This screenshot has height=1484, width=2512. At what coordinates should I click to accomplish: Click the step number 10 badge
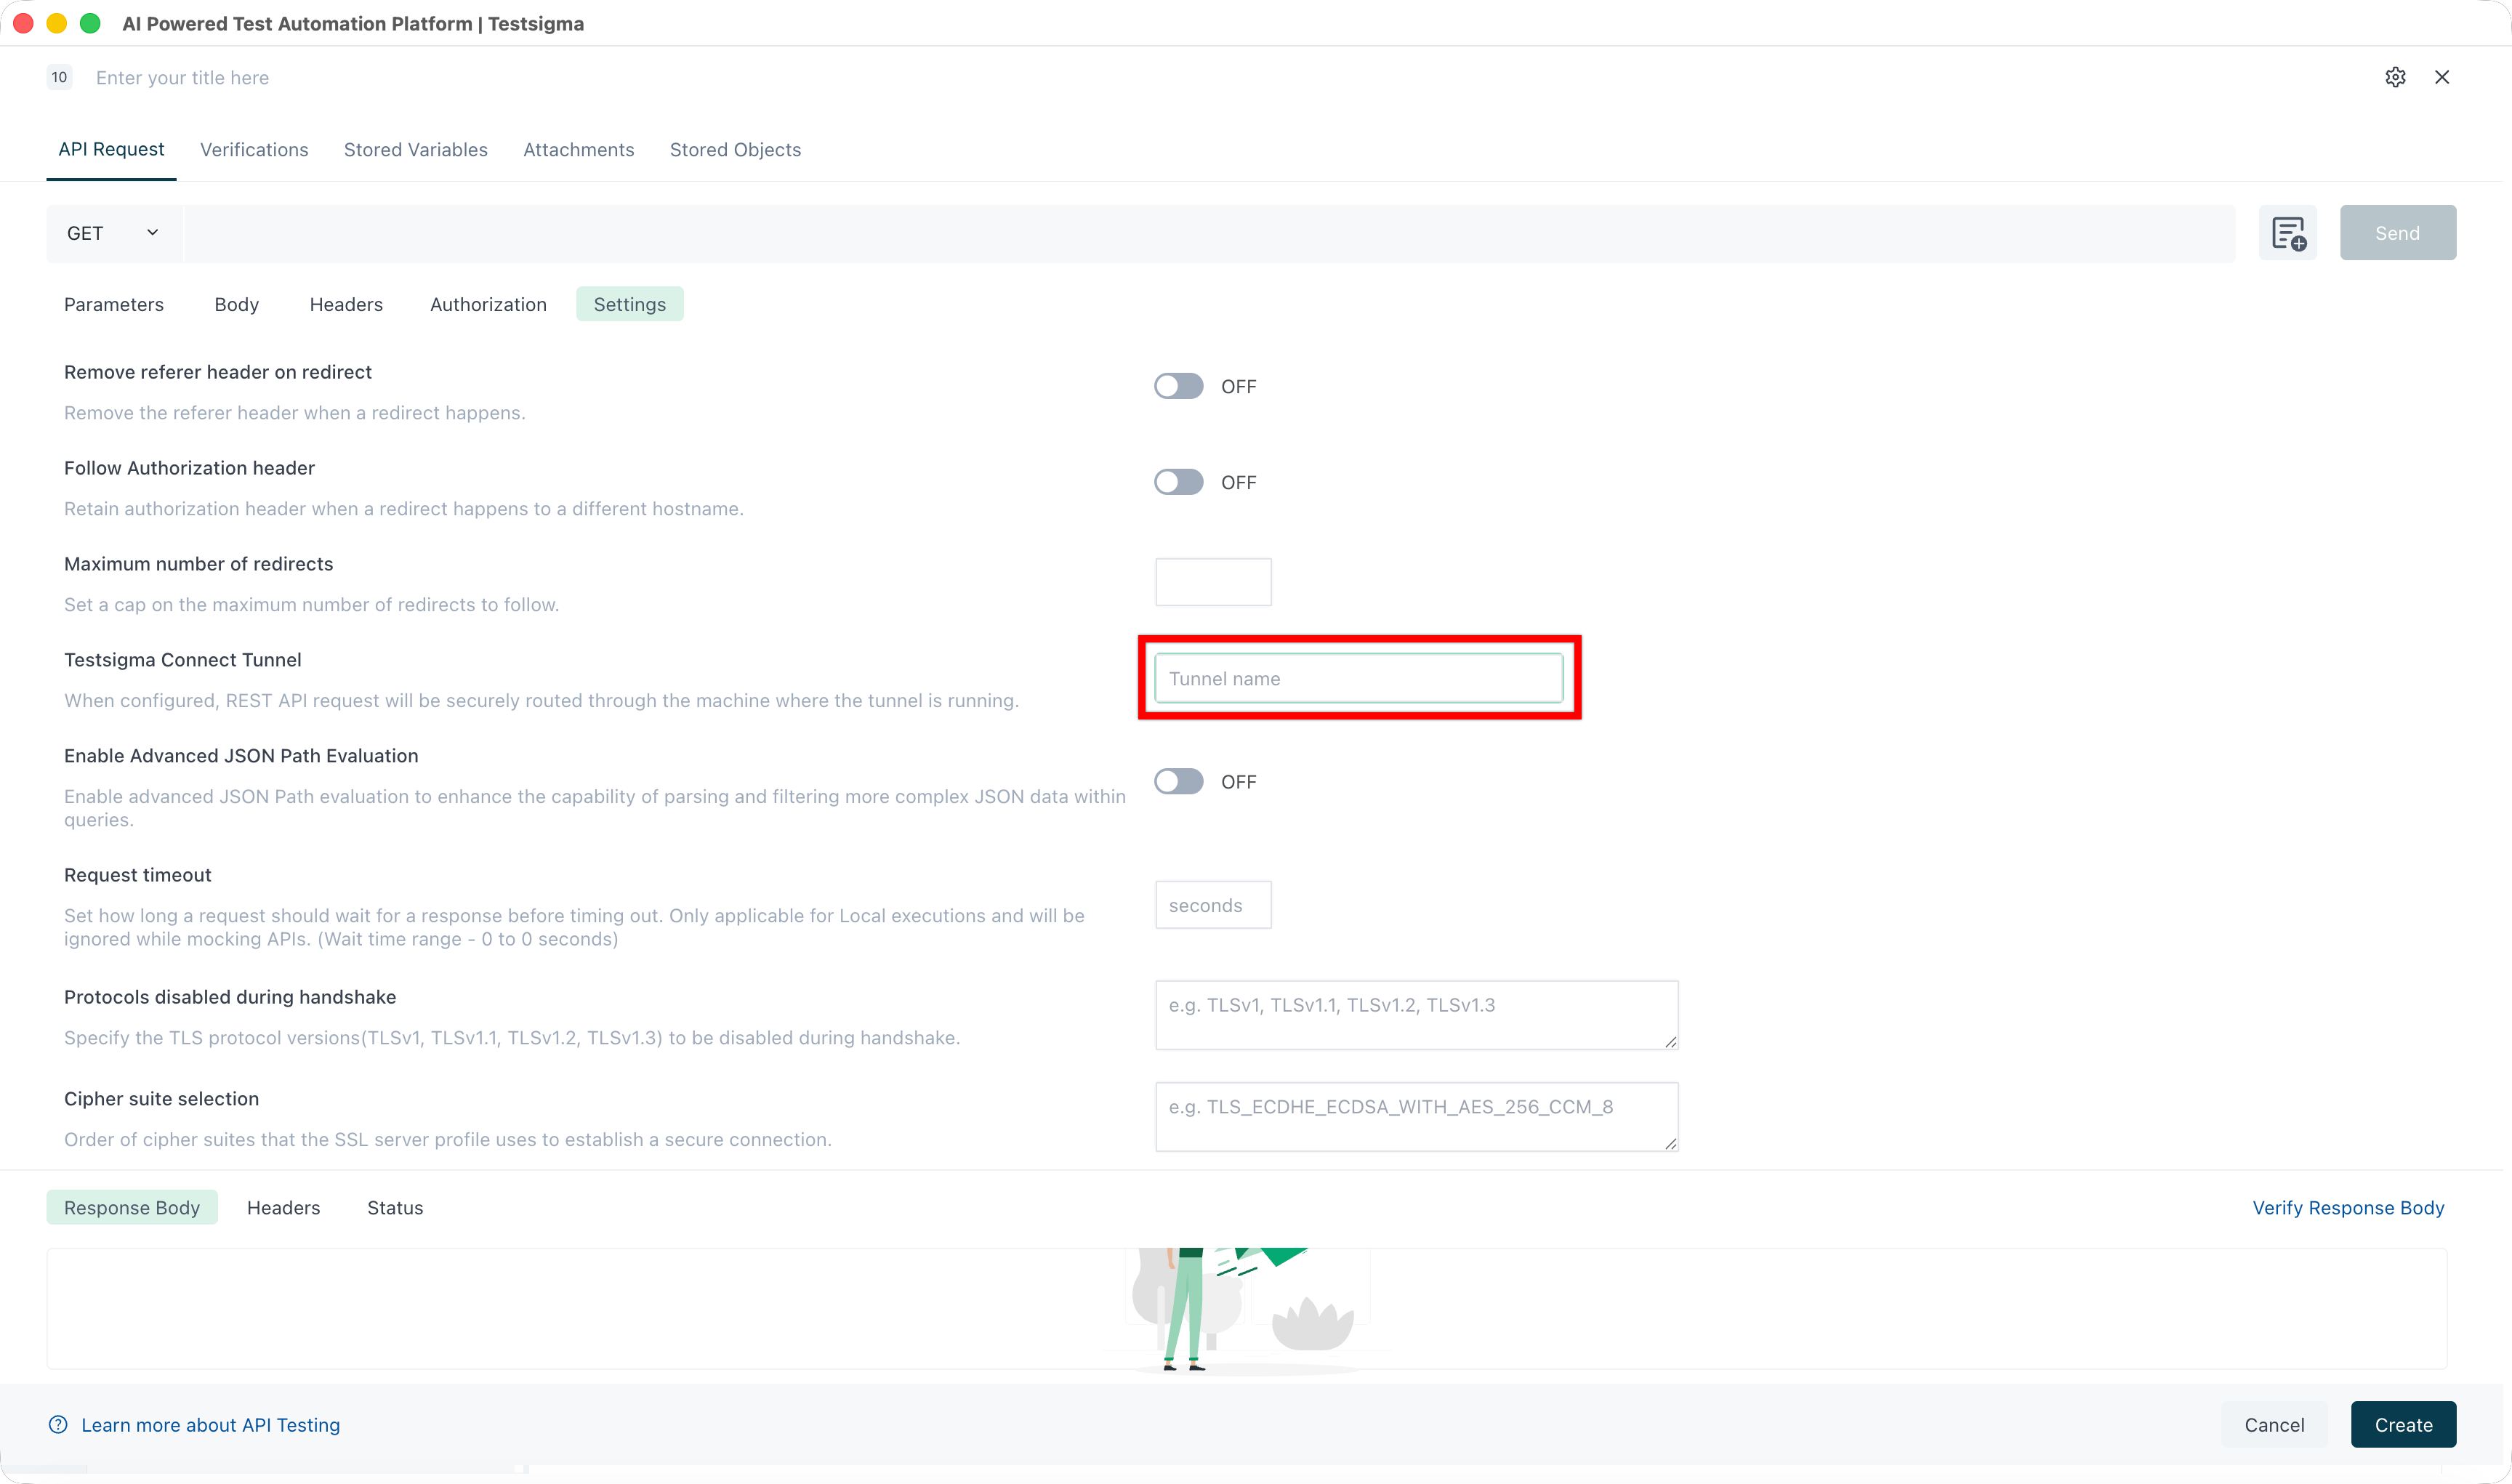[x=60, y=77]
